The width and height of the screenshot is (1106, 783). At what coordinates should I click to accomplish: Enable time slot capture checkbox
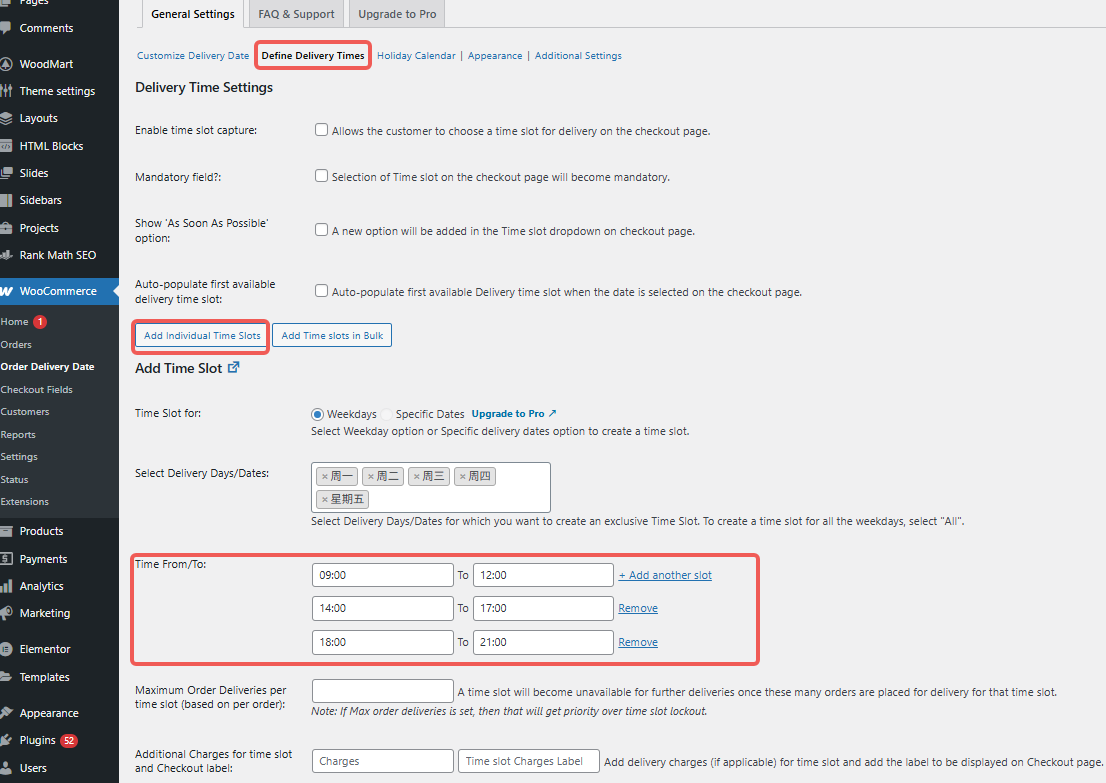[x=321, y=130]
